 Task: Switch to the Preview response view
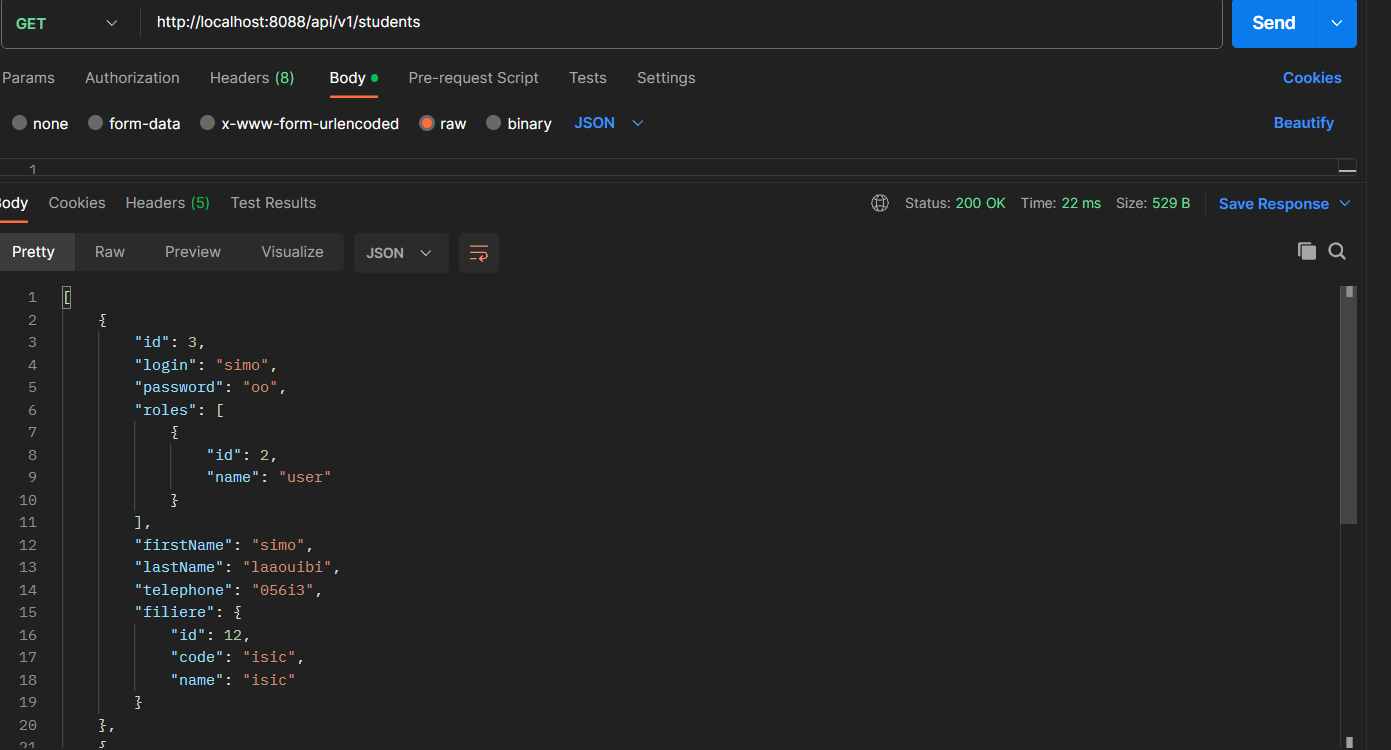192,251
